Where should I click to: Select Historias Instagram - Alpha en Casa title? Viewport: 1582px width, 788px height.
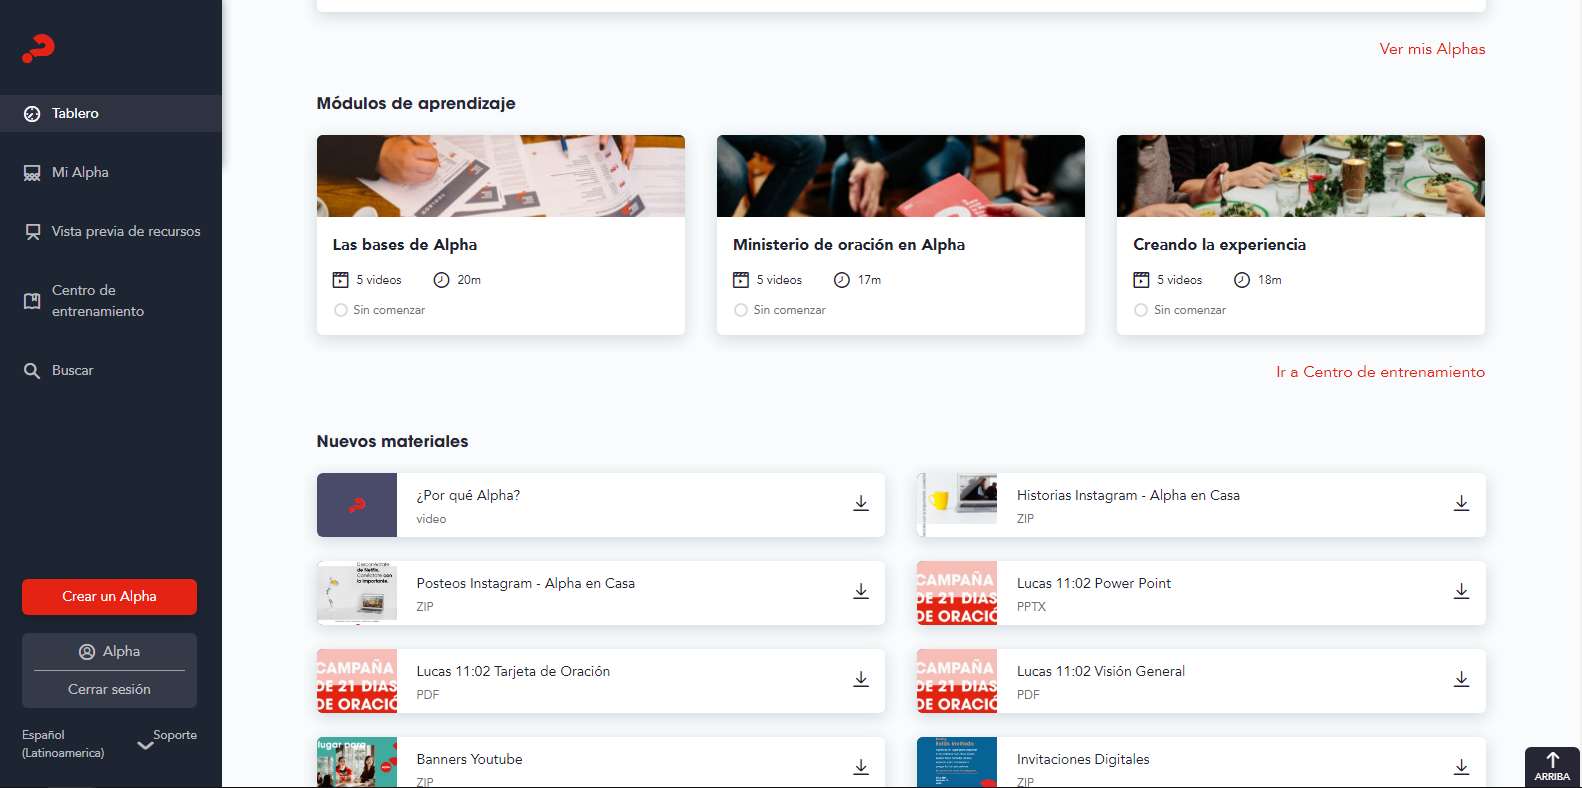point(1128,496)
